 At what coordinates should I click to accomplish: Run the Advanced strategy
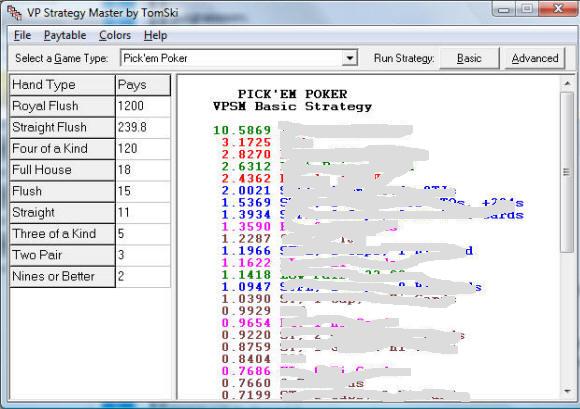[535, 58]
